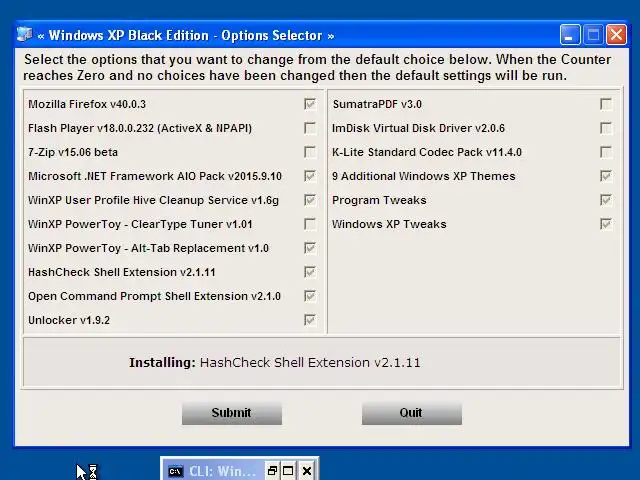Maximize the CLI window at bottom

coord(288,471)
